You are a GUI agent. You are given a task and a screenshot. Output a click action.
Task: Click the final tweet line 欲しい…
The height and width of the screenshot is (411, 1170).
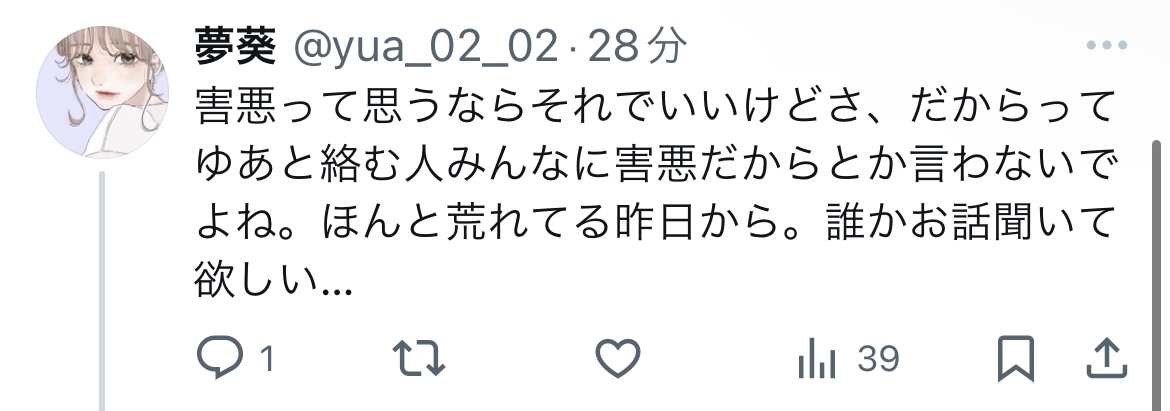pyautogui.click(x=273, y=280)
